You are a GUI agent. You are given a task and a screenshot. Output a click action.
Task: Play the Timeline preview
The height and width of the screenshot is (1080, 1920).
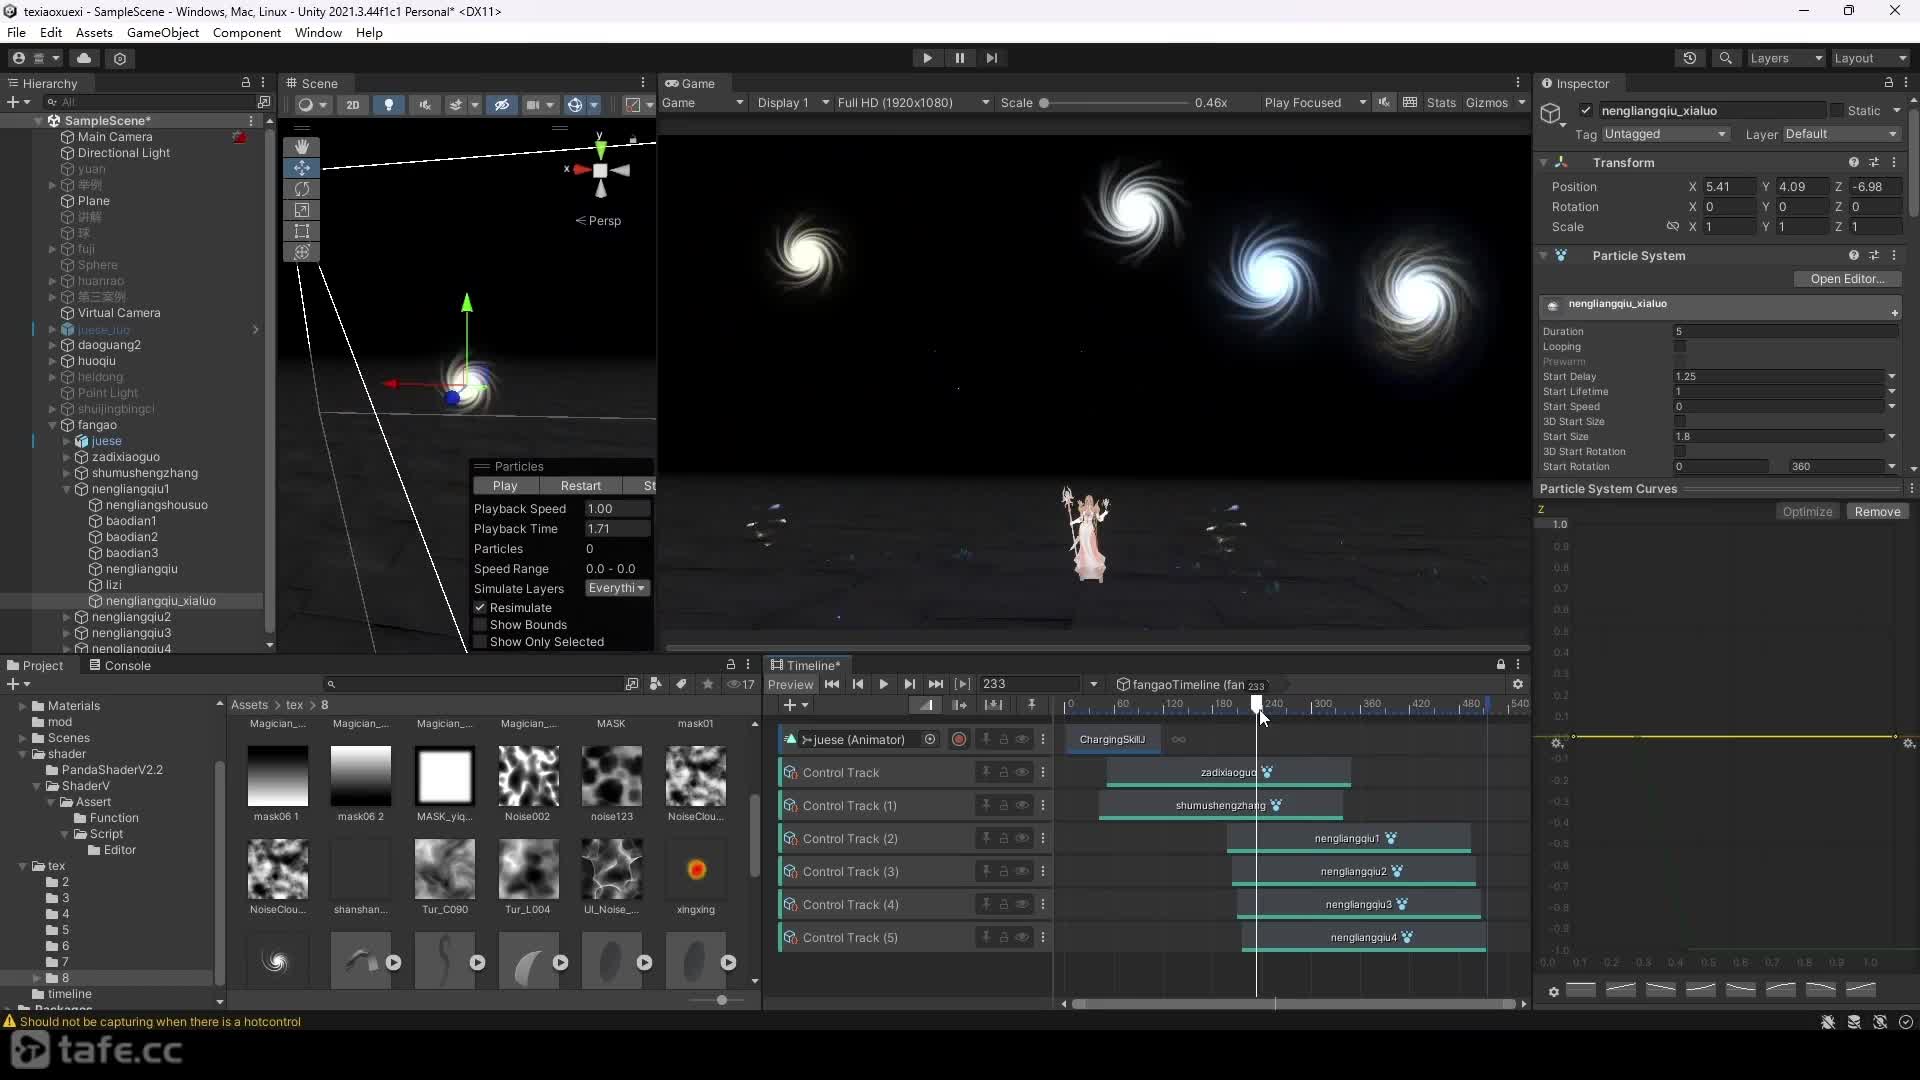tap(883, 684)
